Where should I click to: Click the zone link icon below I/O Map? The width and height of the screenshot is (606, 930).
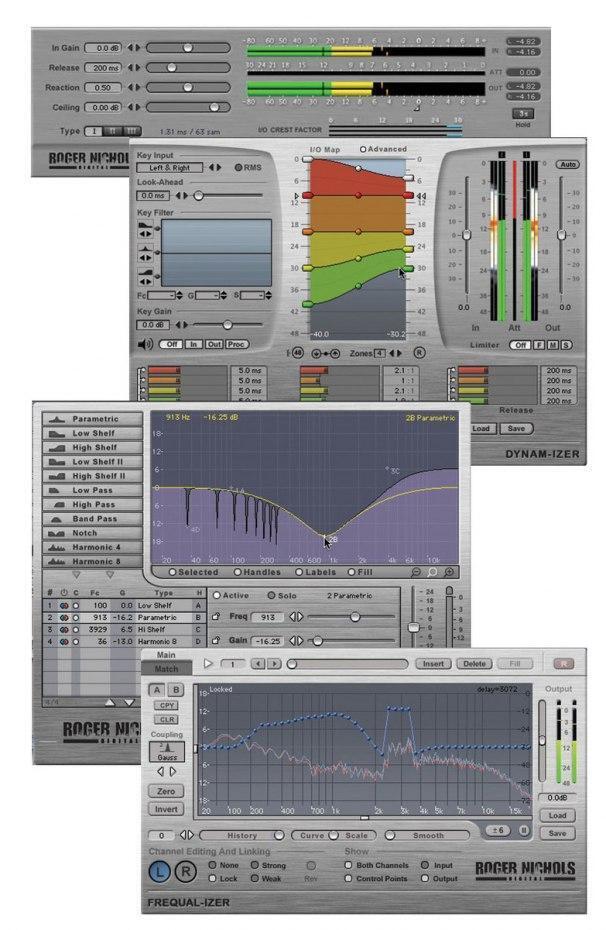point(326,353)
